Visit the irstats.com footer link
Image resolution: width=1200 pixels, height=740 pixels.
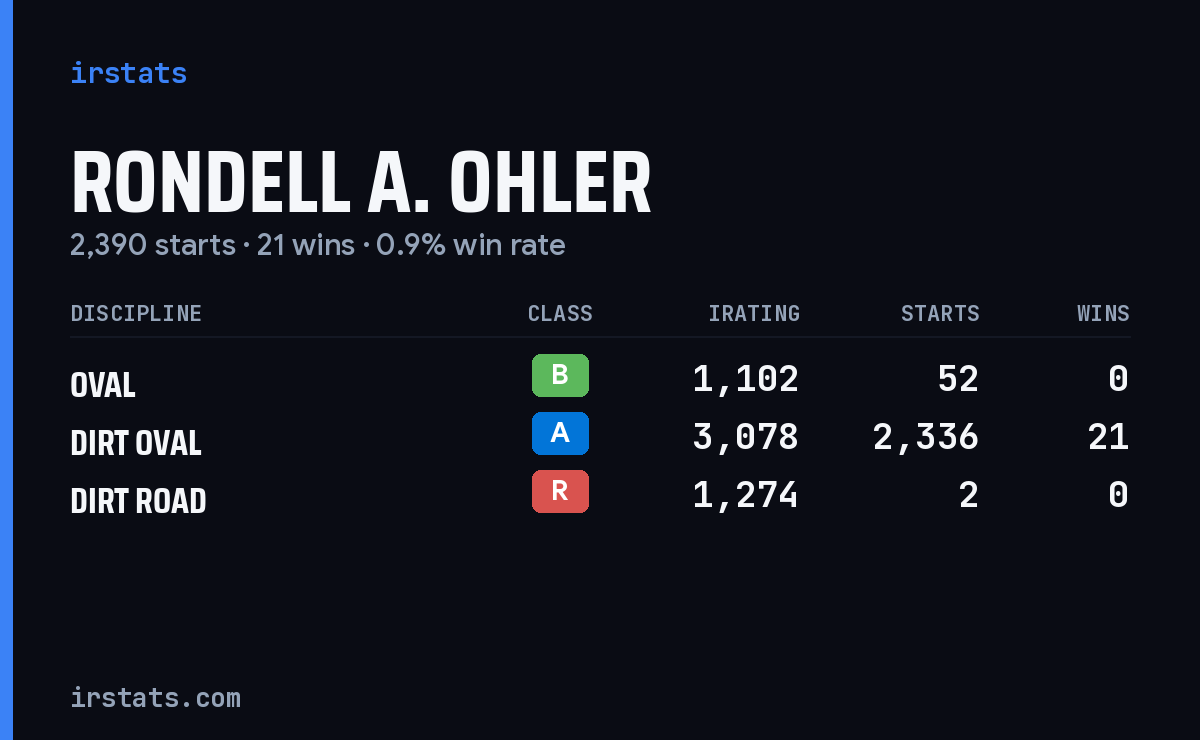coord(156,697)
